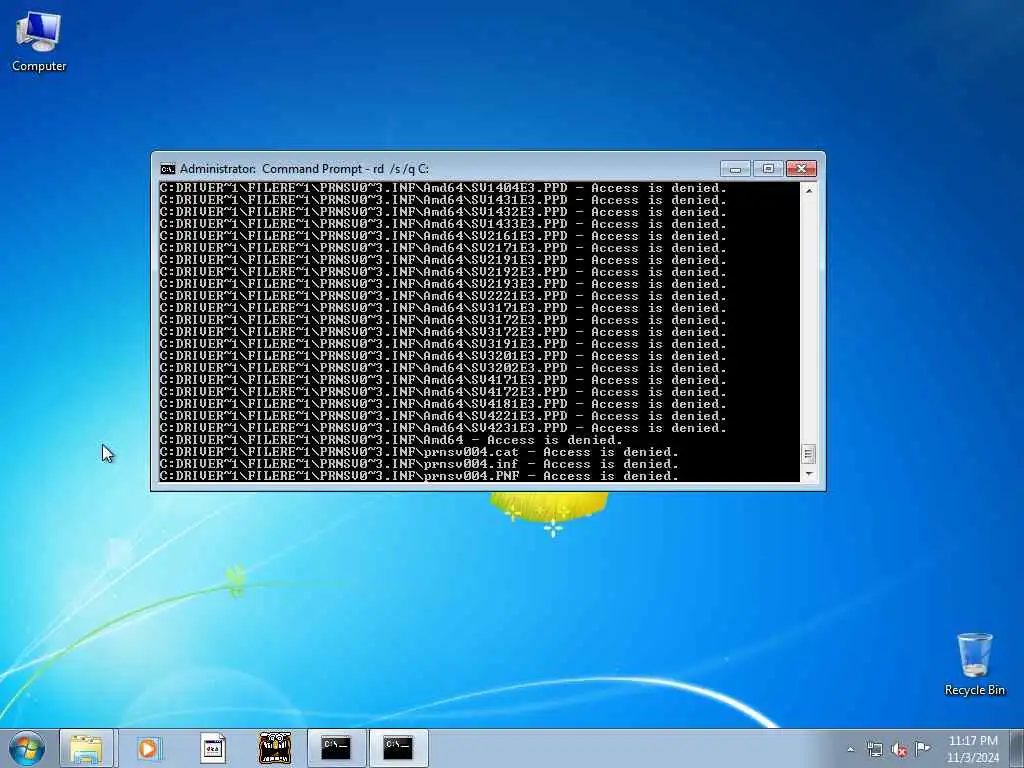The width and height of the screenshot is (1024, 768).
Task: Minimize the Command Prompt window
Action: click(x=735, y=169)
